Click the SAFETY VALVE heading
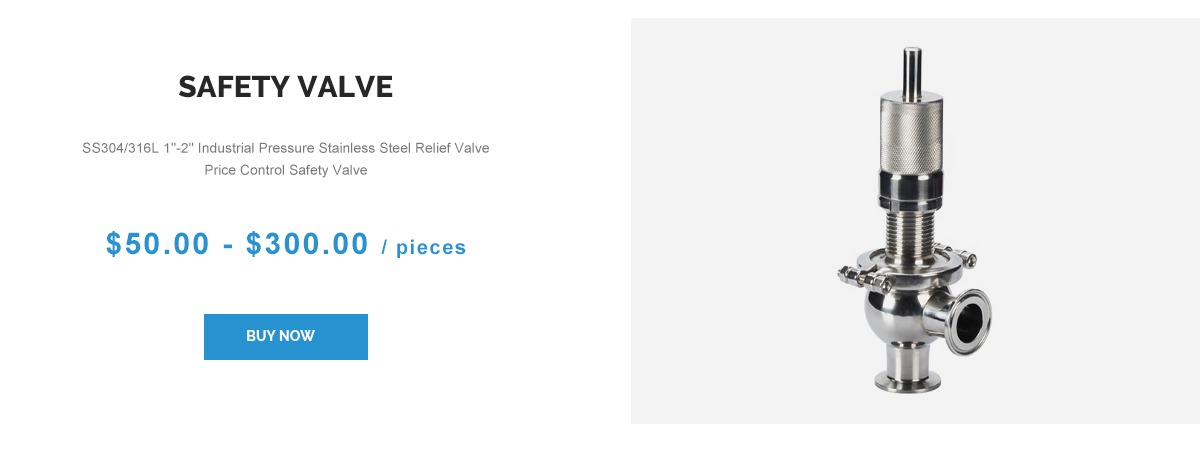This screenshot has width=1200, height=450. click(x=285, y=87)
